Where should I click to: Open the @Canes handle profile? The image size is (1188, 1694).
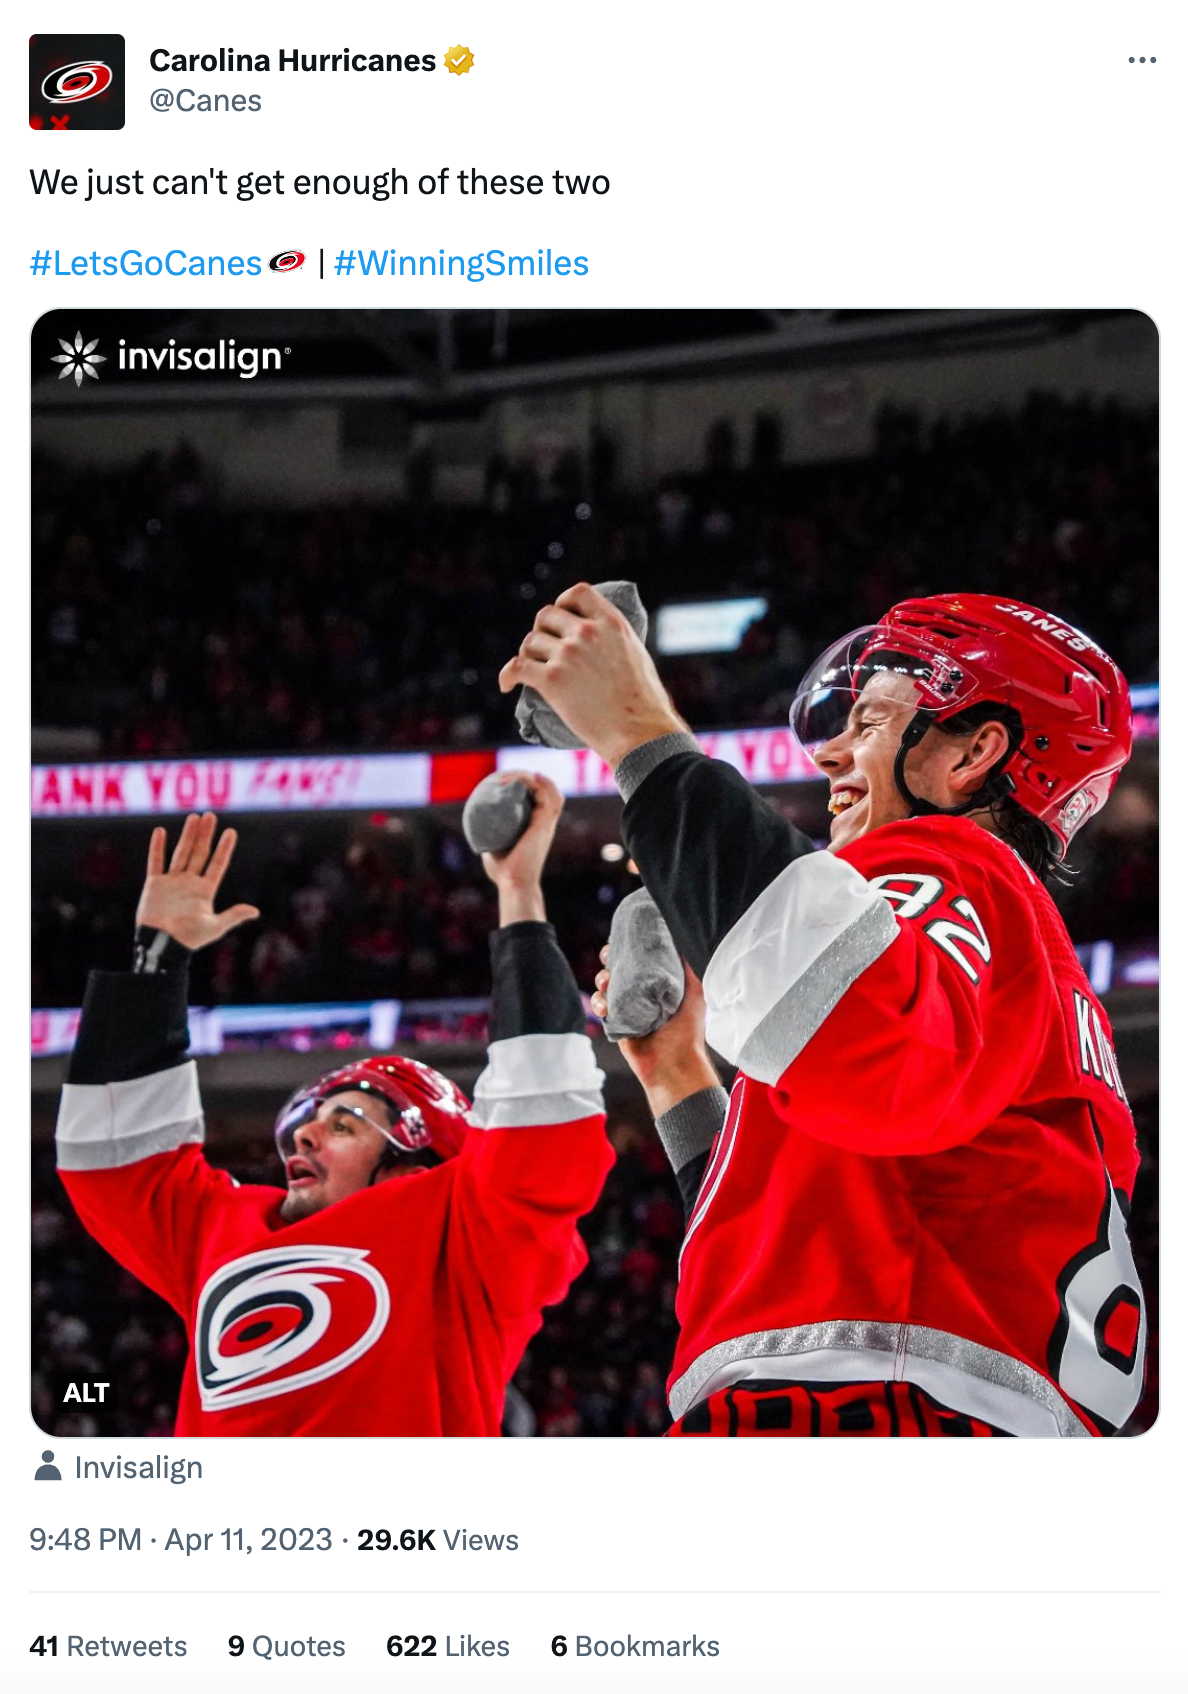pyautogui.click(x=205, y=101)
